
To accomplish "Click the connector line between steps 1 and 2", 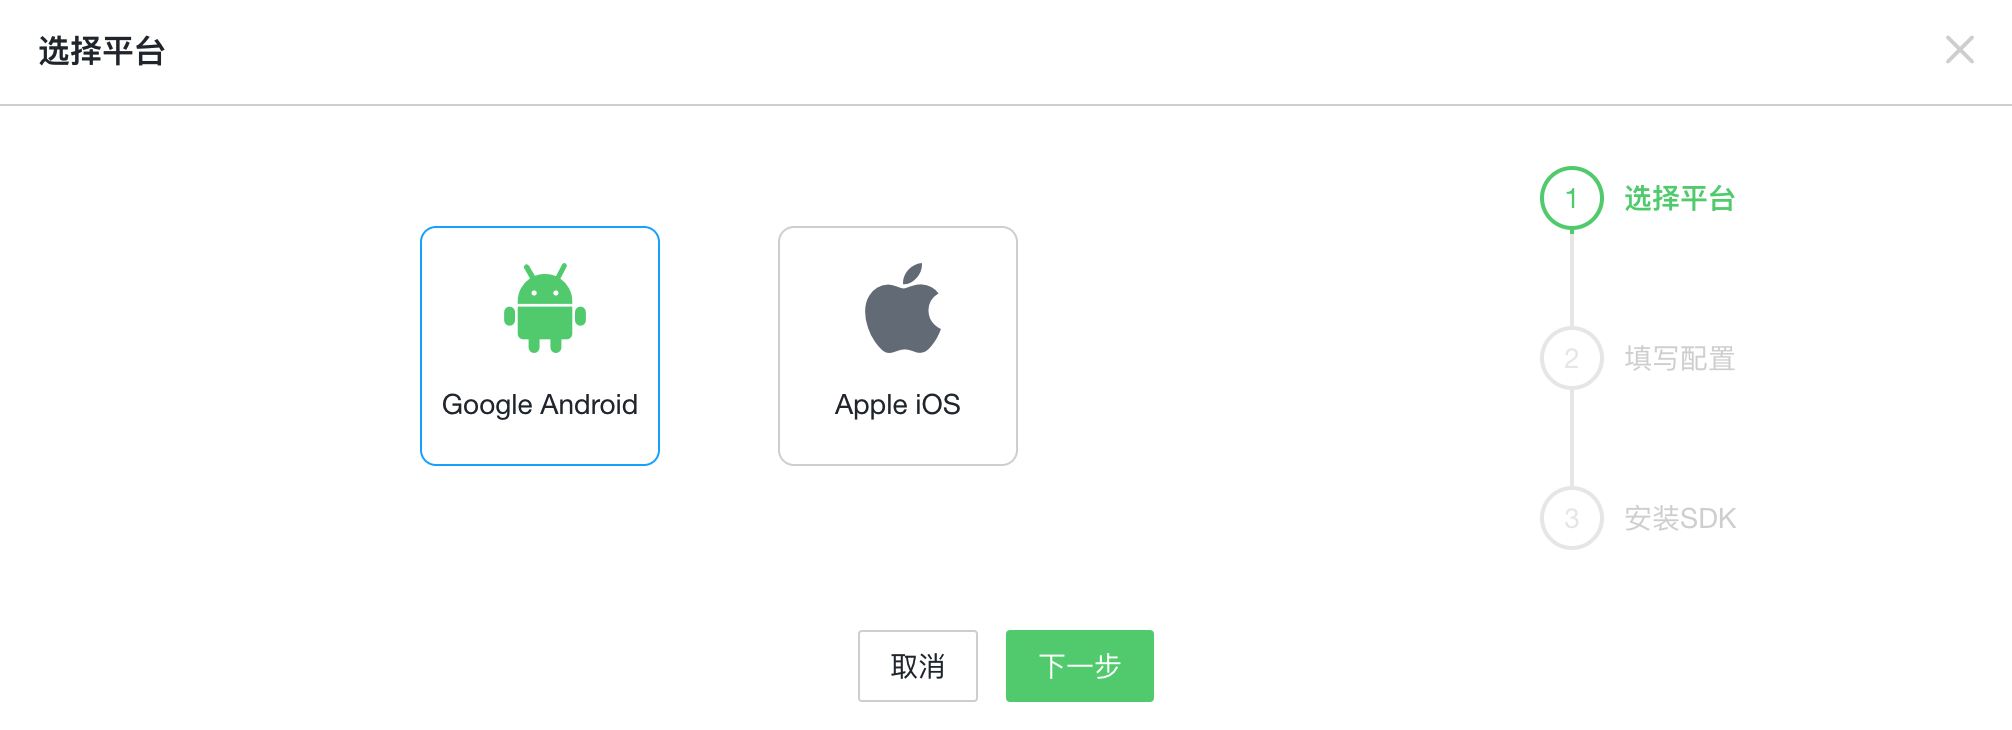I will click(1572, 278).
